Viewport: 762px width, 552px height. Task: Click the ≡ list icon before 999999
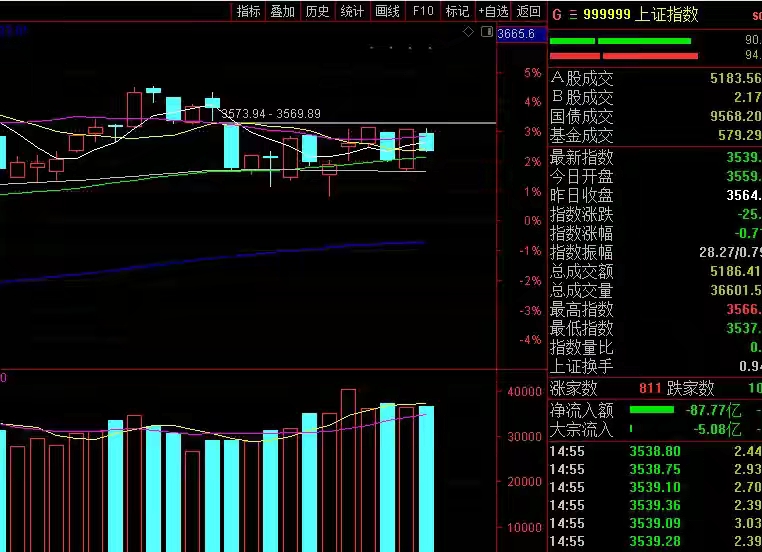[573, 14]
